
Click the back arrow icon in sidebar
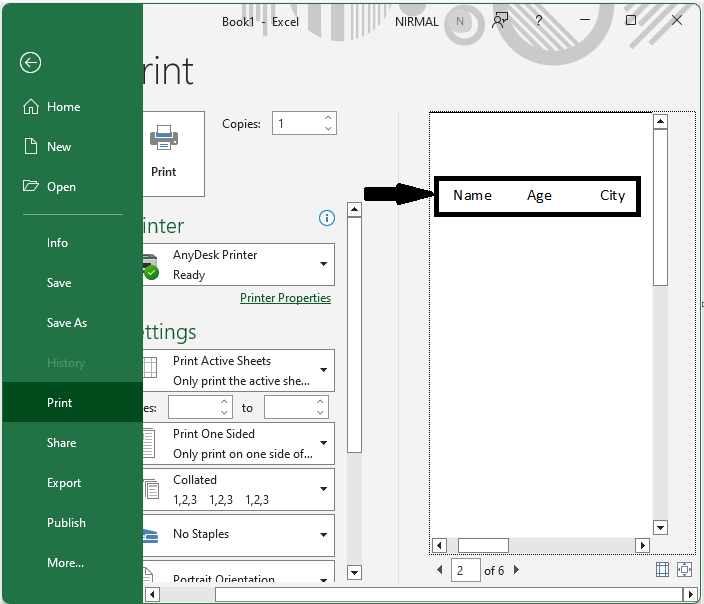tap(30, 63)
